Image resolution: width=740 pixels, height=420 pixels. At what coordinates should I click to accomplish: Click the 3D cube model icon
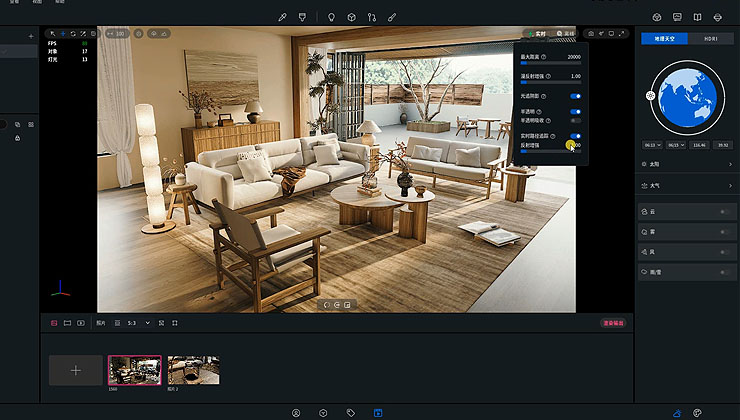[351, 17]
